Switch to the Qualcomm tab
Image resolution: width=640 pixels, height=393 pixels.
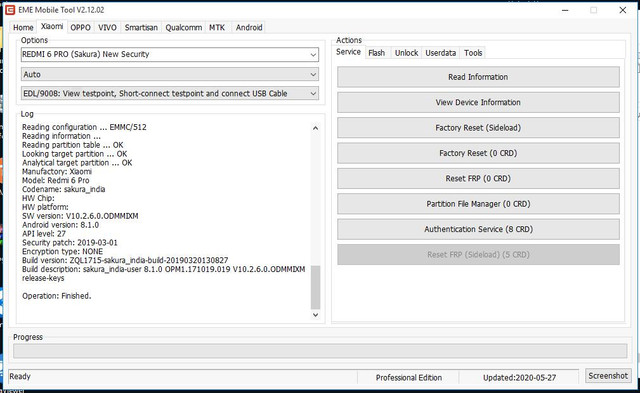pos(184,27)
